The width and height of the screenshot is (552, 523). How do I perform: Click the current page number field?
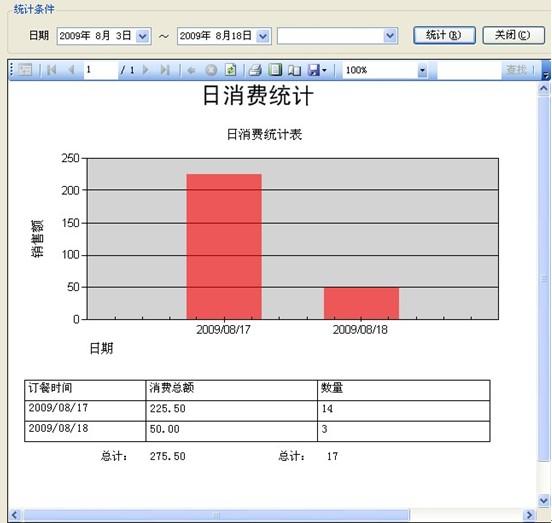click(101, 70)
